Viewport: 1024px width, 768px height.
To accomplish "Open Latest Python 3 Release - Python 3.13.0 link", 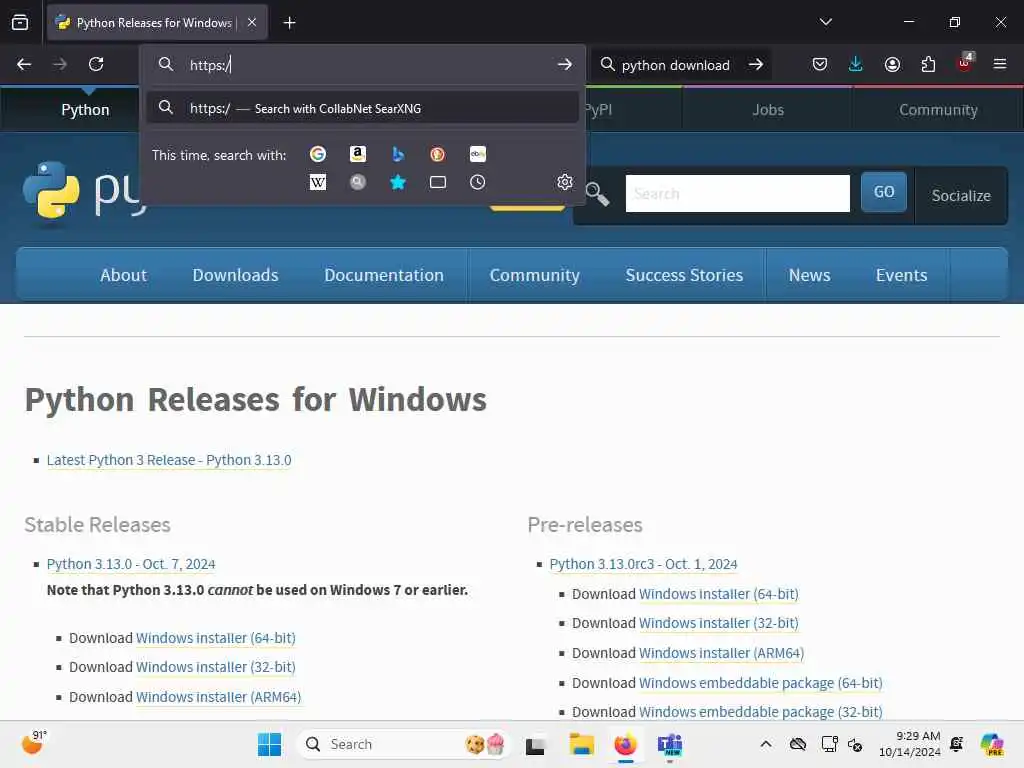I will (x=169, y=460).
